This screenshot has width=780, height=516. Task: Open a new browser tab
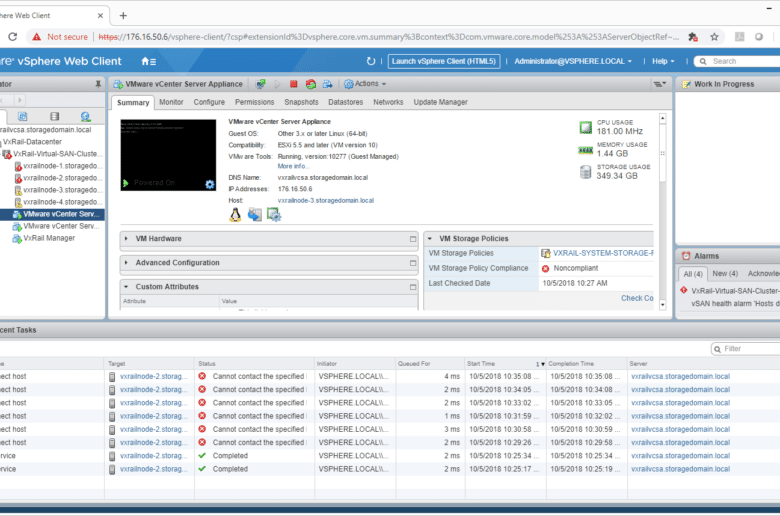tap(123, 15)
